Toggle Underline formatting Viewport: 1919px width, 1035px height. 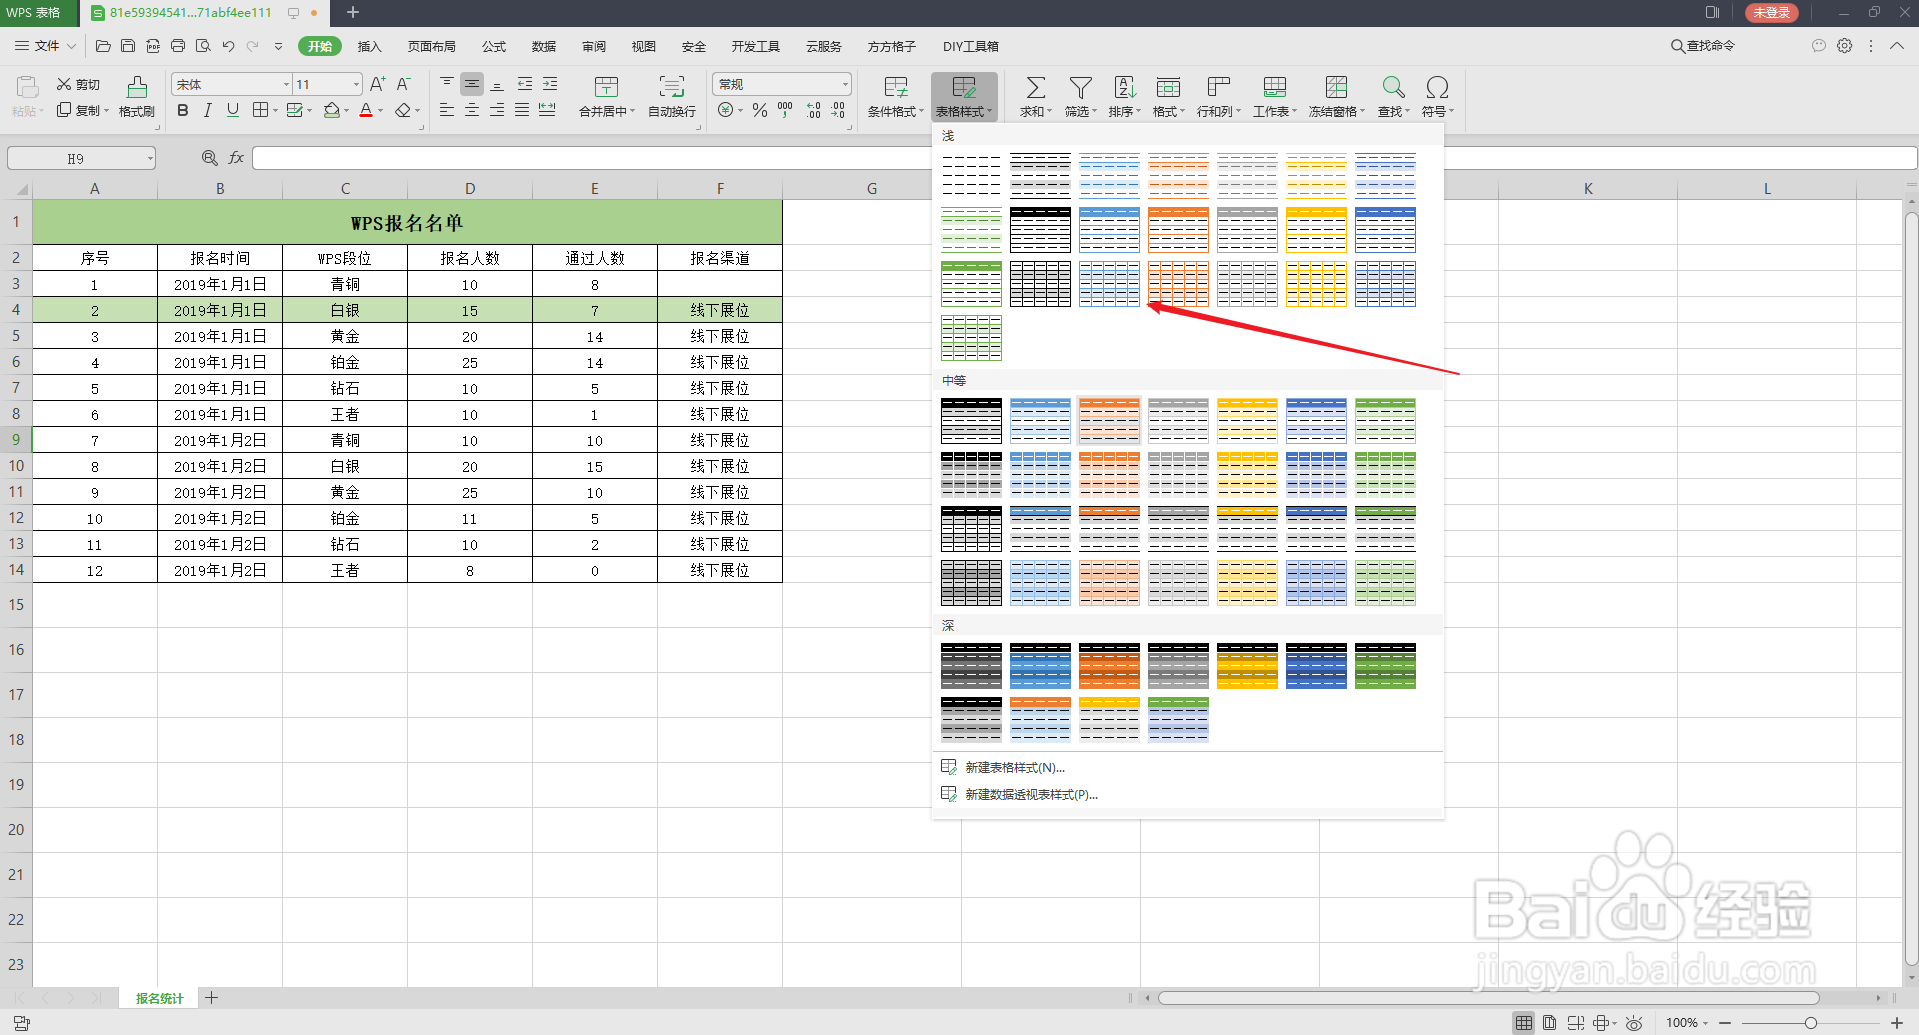233,110
